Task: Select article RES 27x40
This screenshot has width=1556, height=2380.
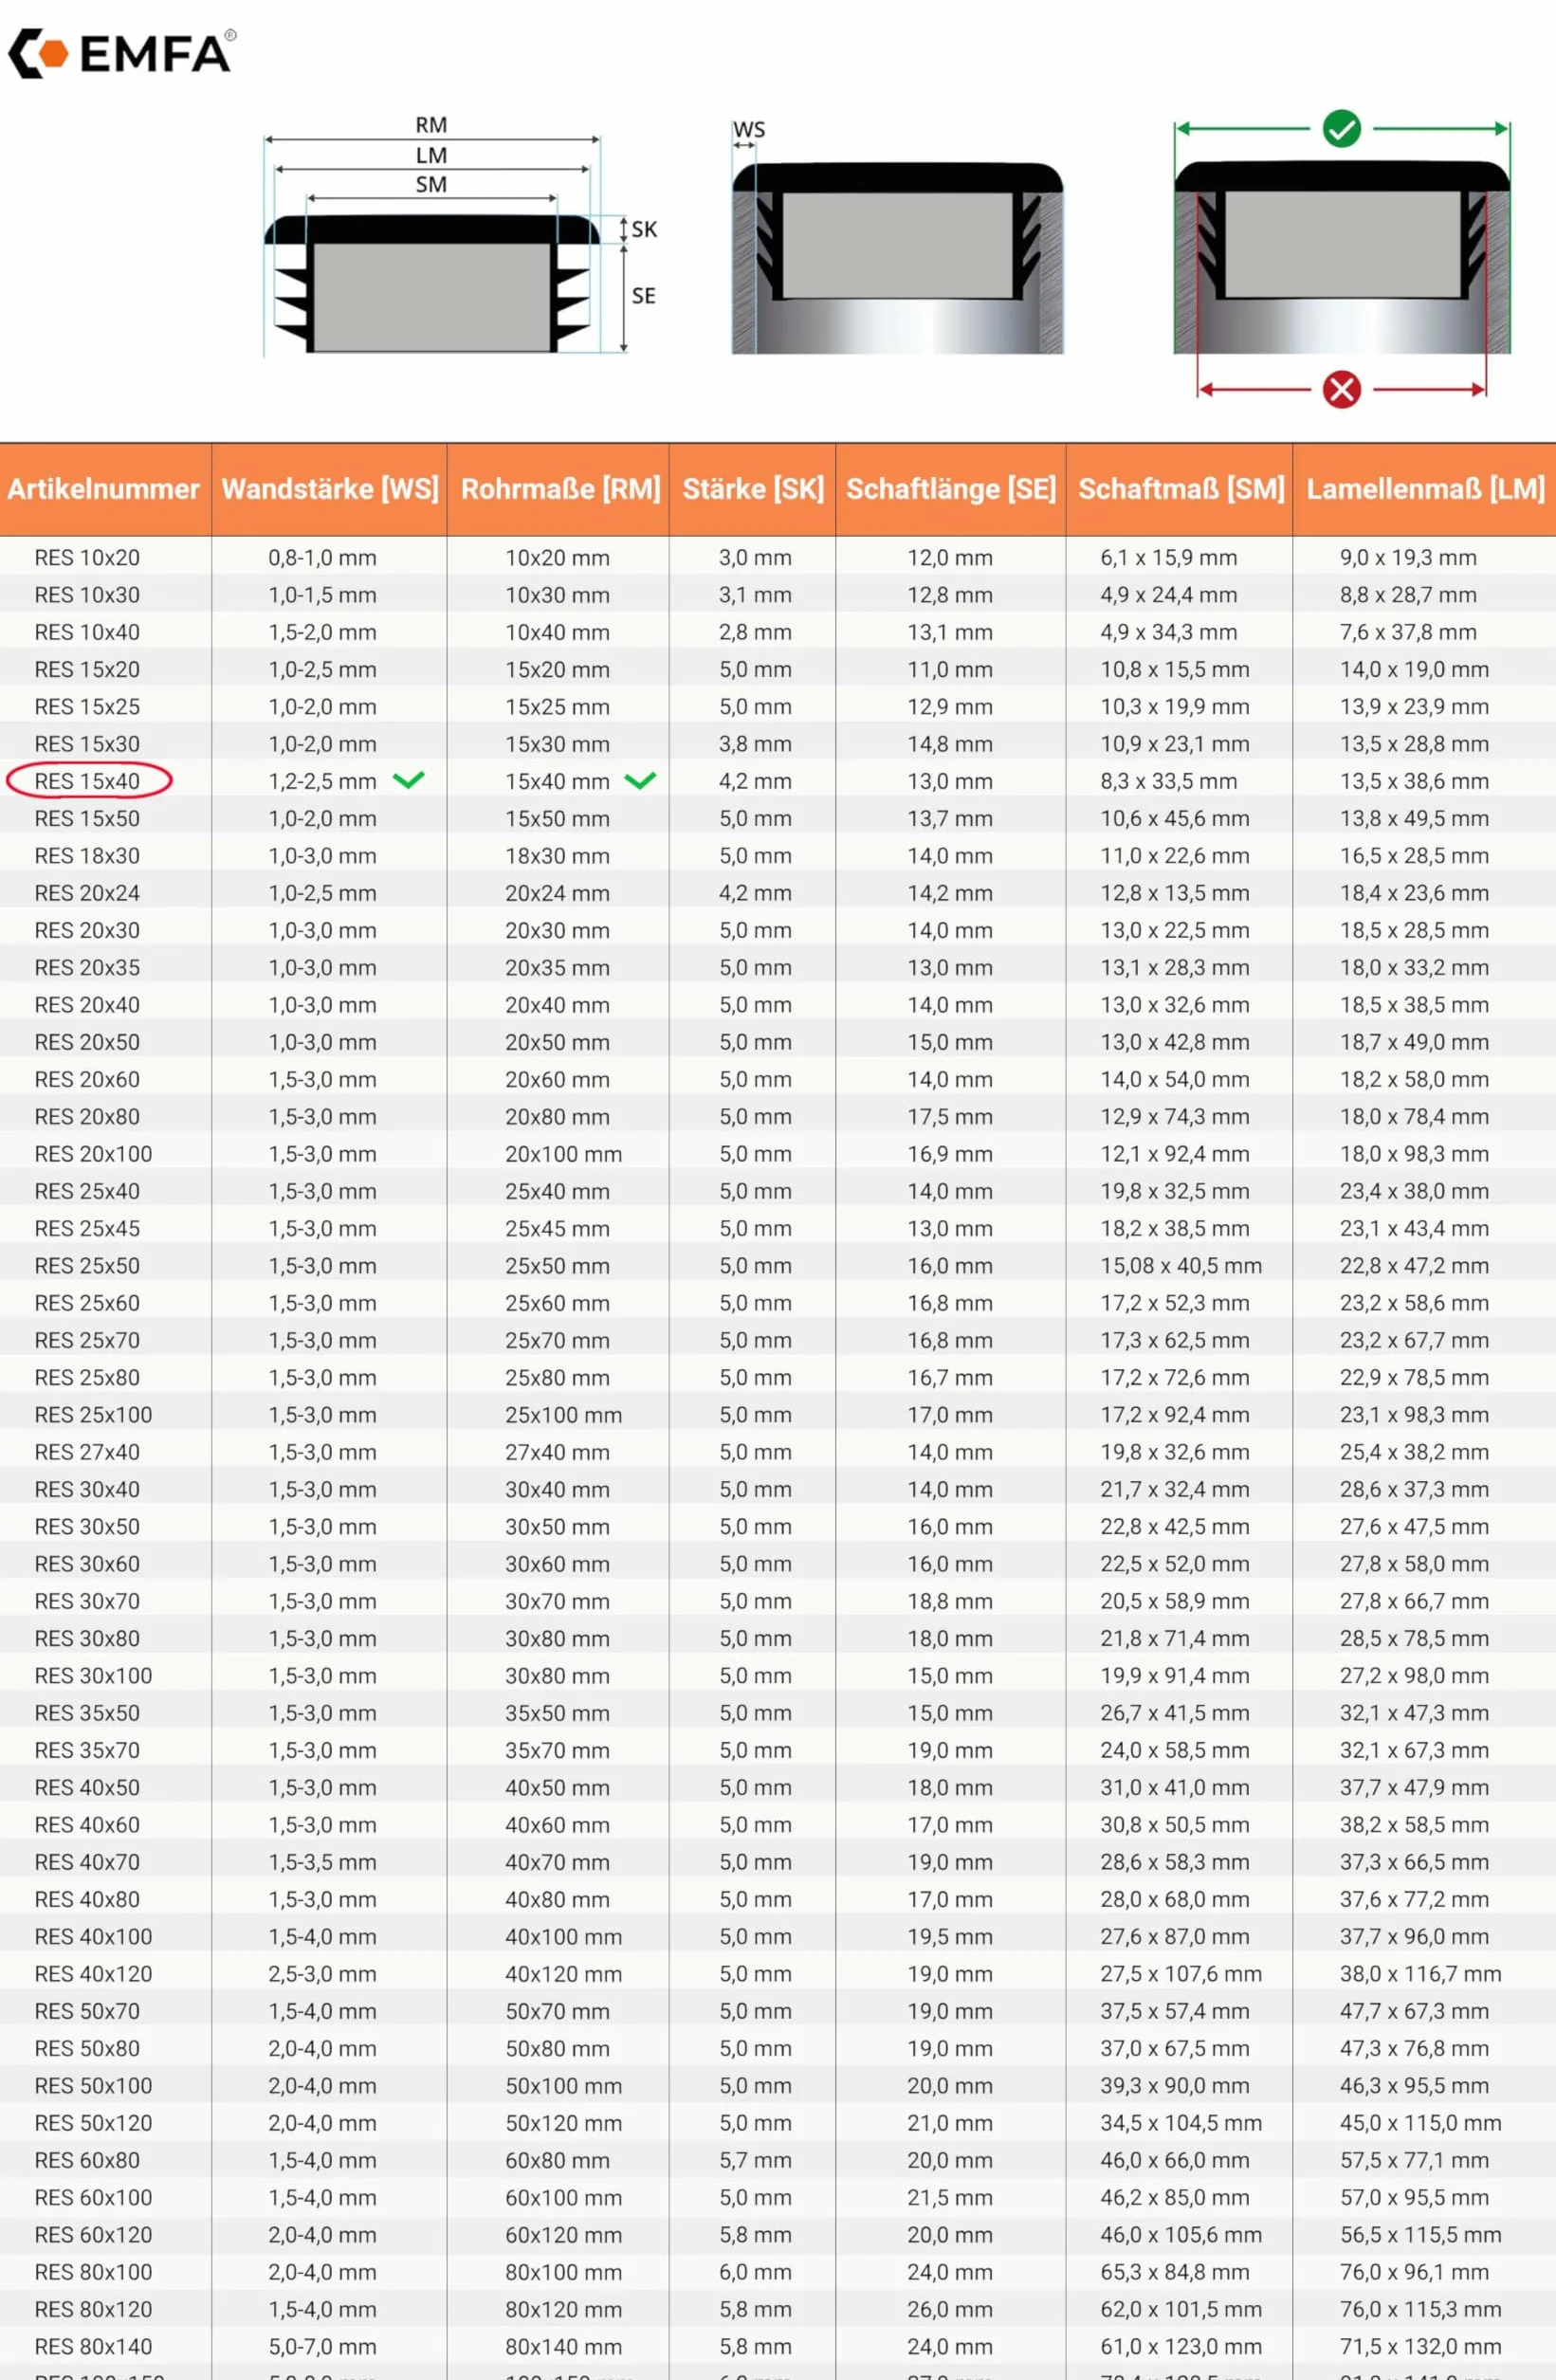Action: (x=87, y=1452)
